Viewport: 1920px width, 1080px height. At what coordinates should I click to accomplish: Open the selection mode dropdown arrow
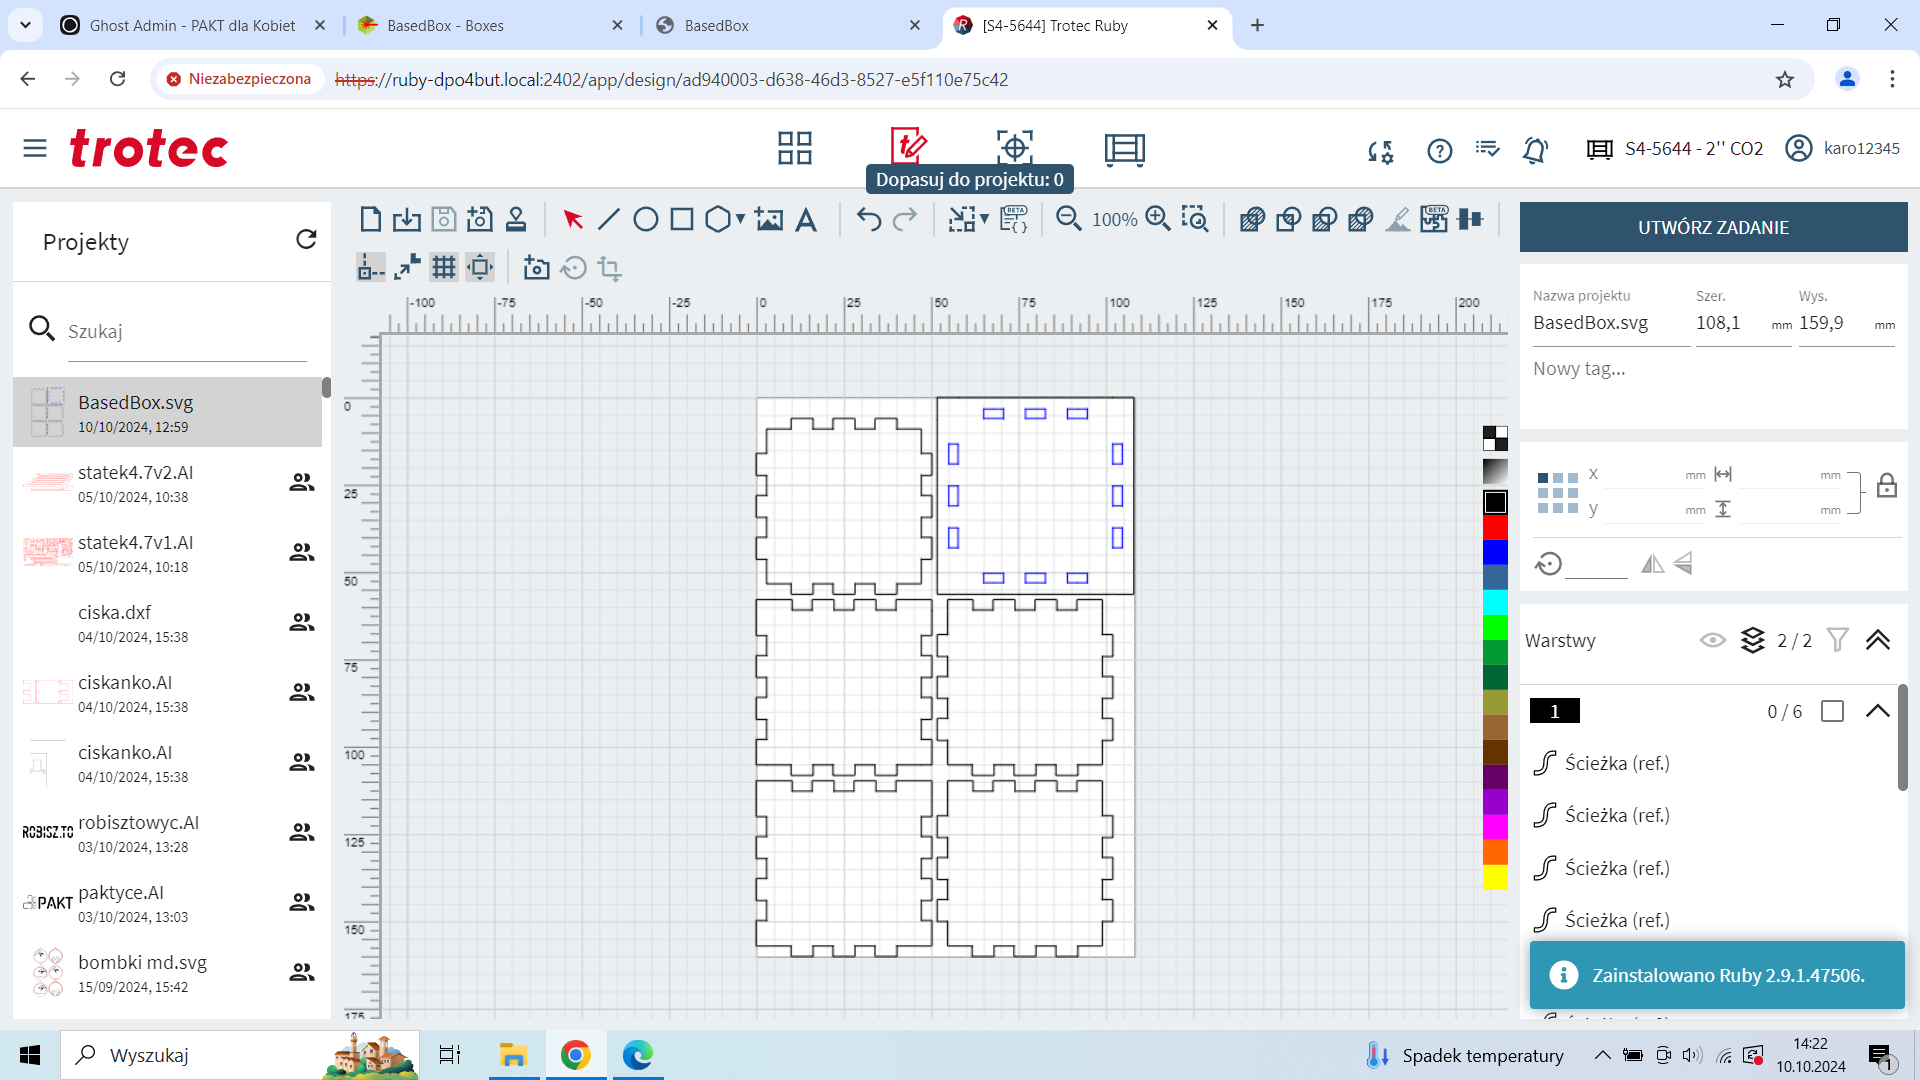(x=984, y=219)
